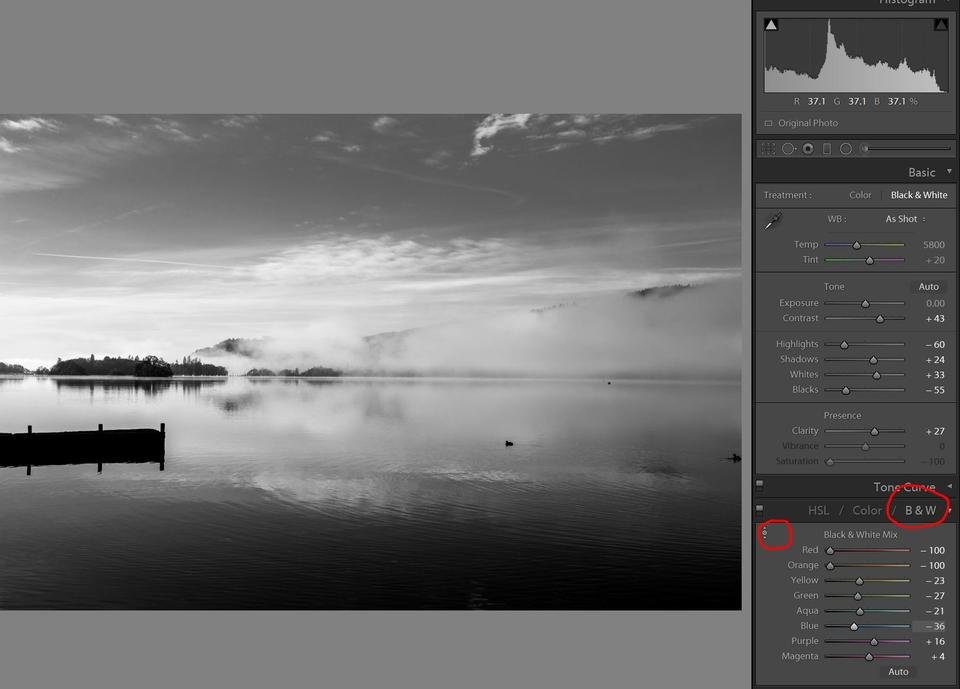Screen dimensions: 960x689
Task: Click the Magenta slider handle in B&W Mix
Action: pos(869,657)
